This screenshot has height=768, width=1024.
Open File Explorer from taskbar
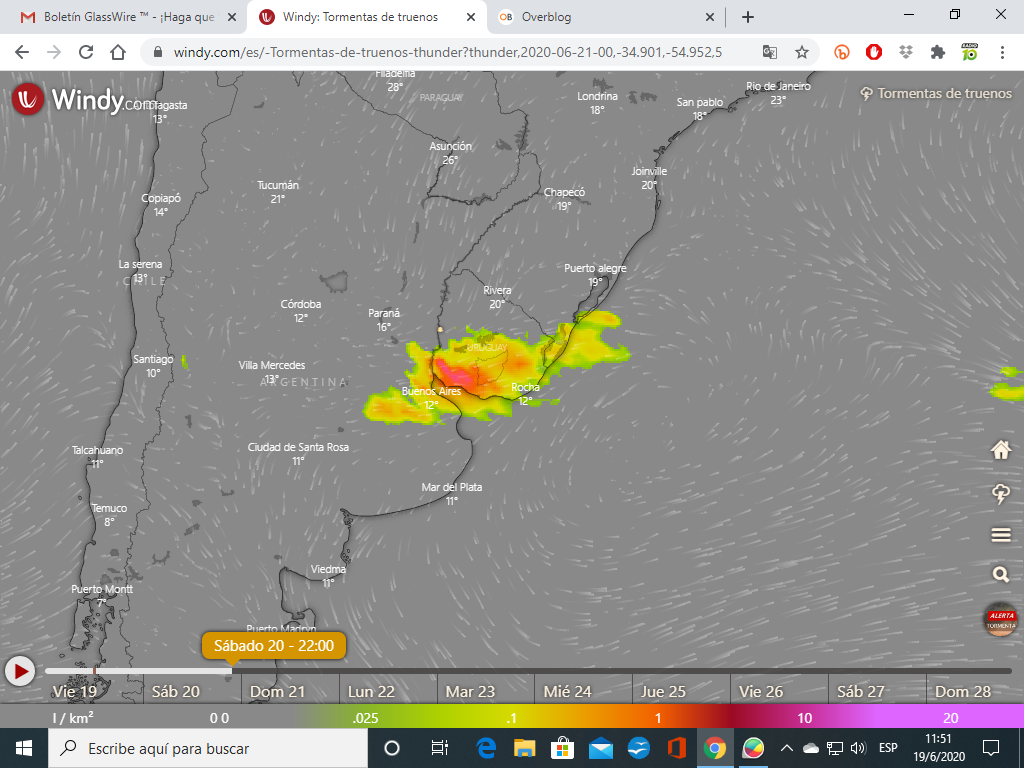click(524, 748)
